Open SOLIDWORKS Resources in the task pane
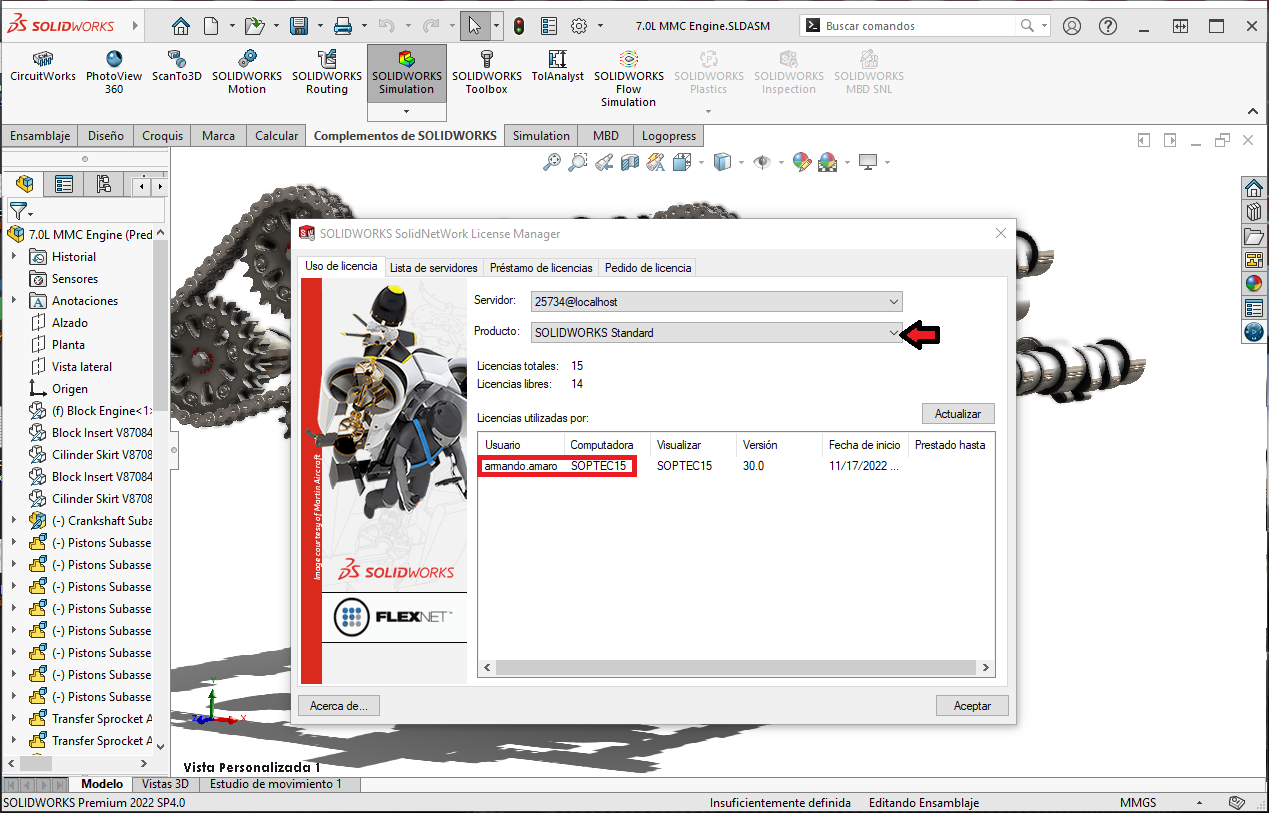1269x813 pixels. point(1254,188)
